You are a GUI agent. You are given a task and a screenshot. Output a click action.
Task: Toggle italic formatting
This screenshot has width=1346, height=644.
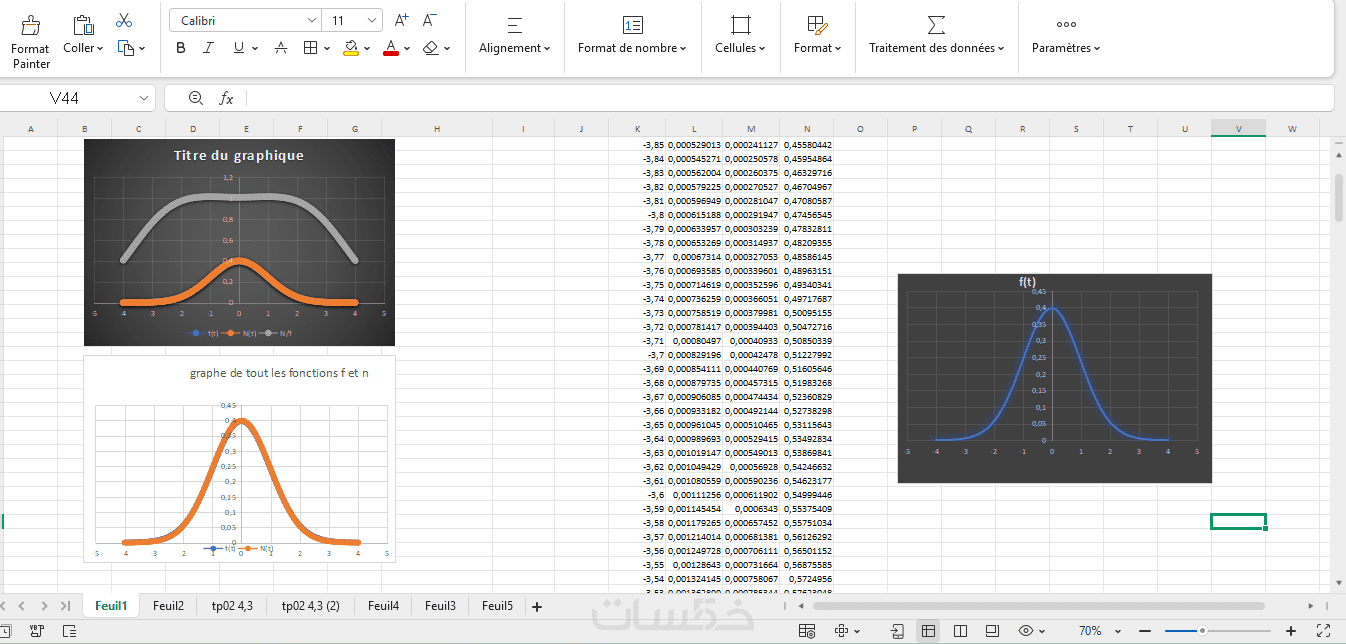208,48
